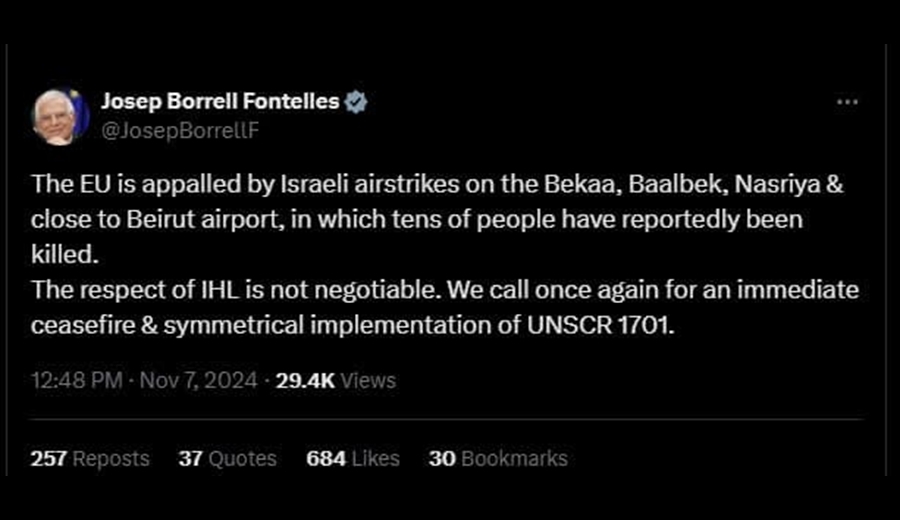Show the 257 Reposts list
Screen dimensions: 900x520
point(90,459)
